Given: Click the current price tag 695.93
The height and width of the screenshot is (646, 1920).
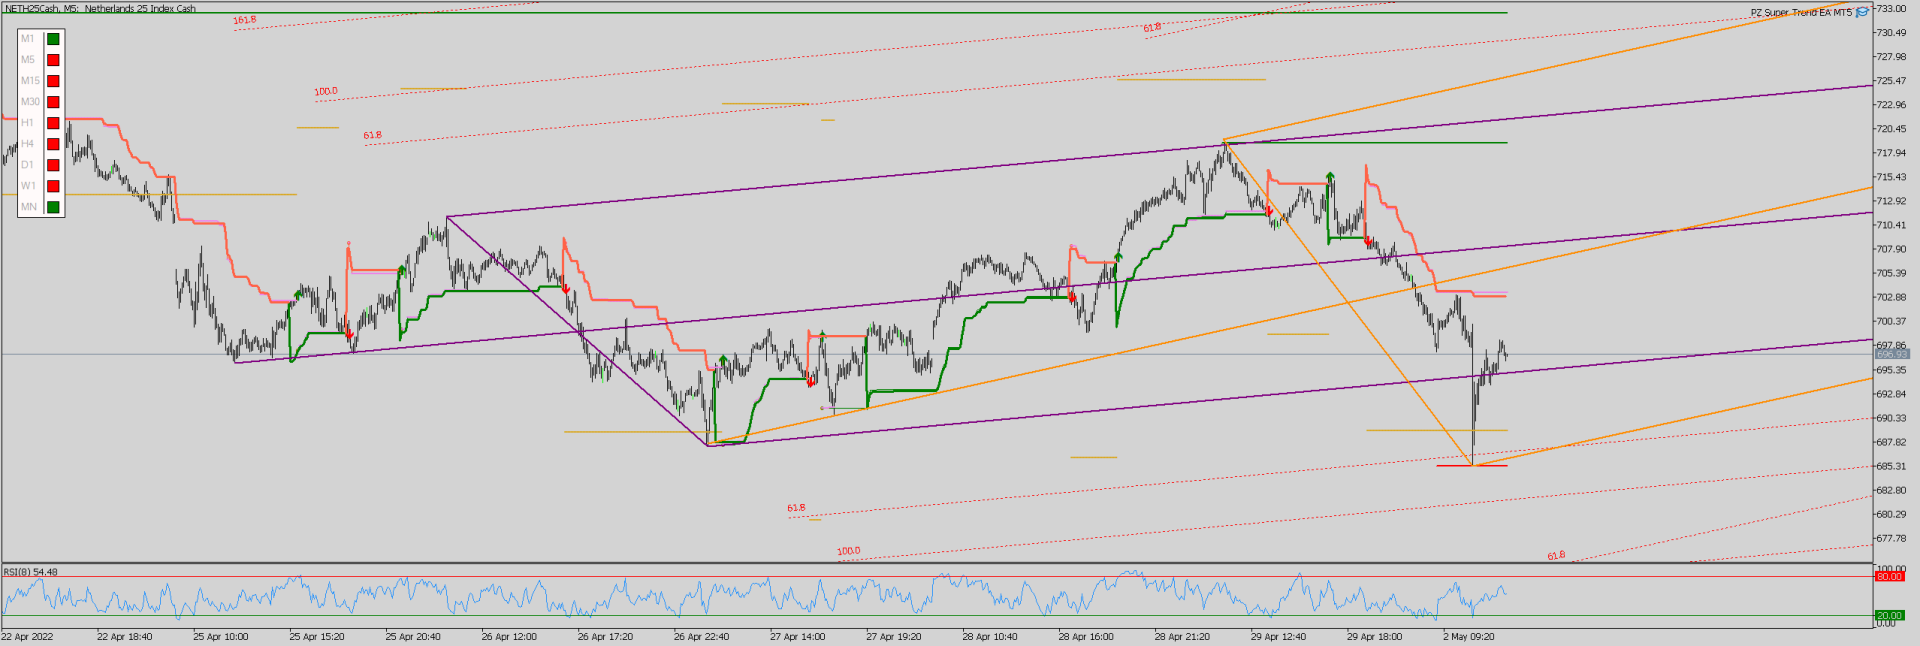Looking at the screenshot, I should pos(1892,354).
